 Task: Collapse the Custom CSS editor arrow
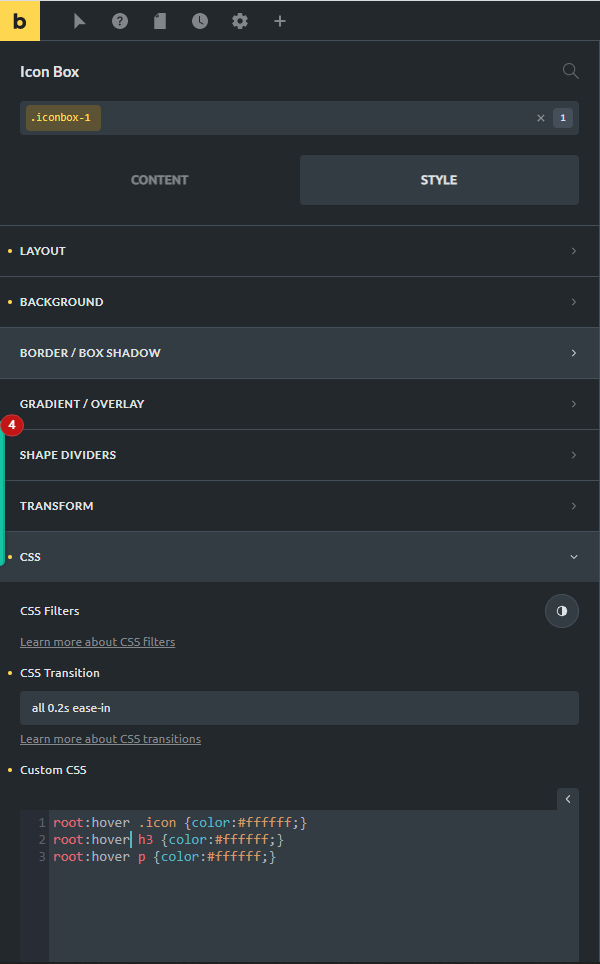(568, 799)
